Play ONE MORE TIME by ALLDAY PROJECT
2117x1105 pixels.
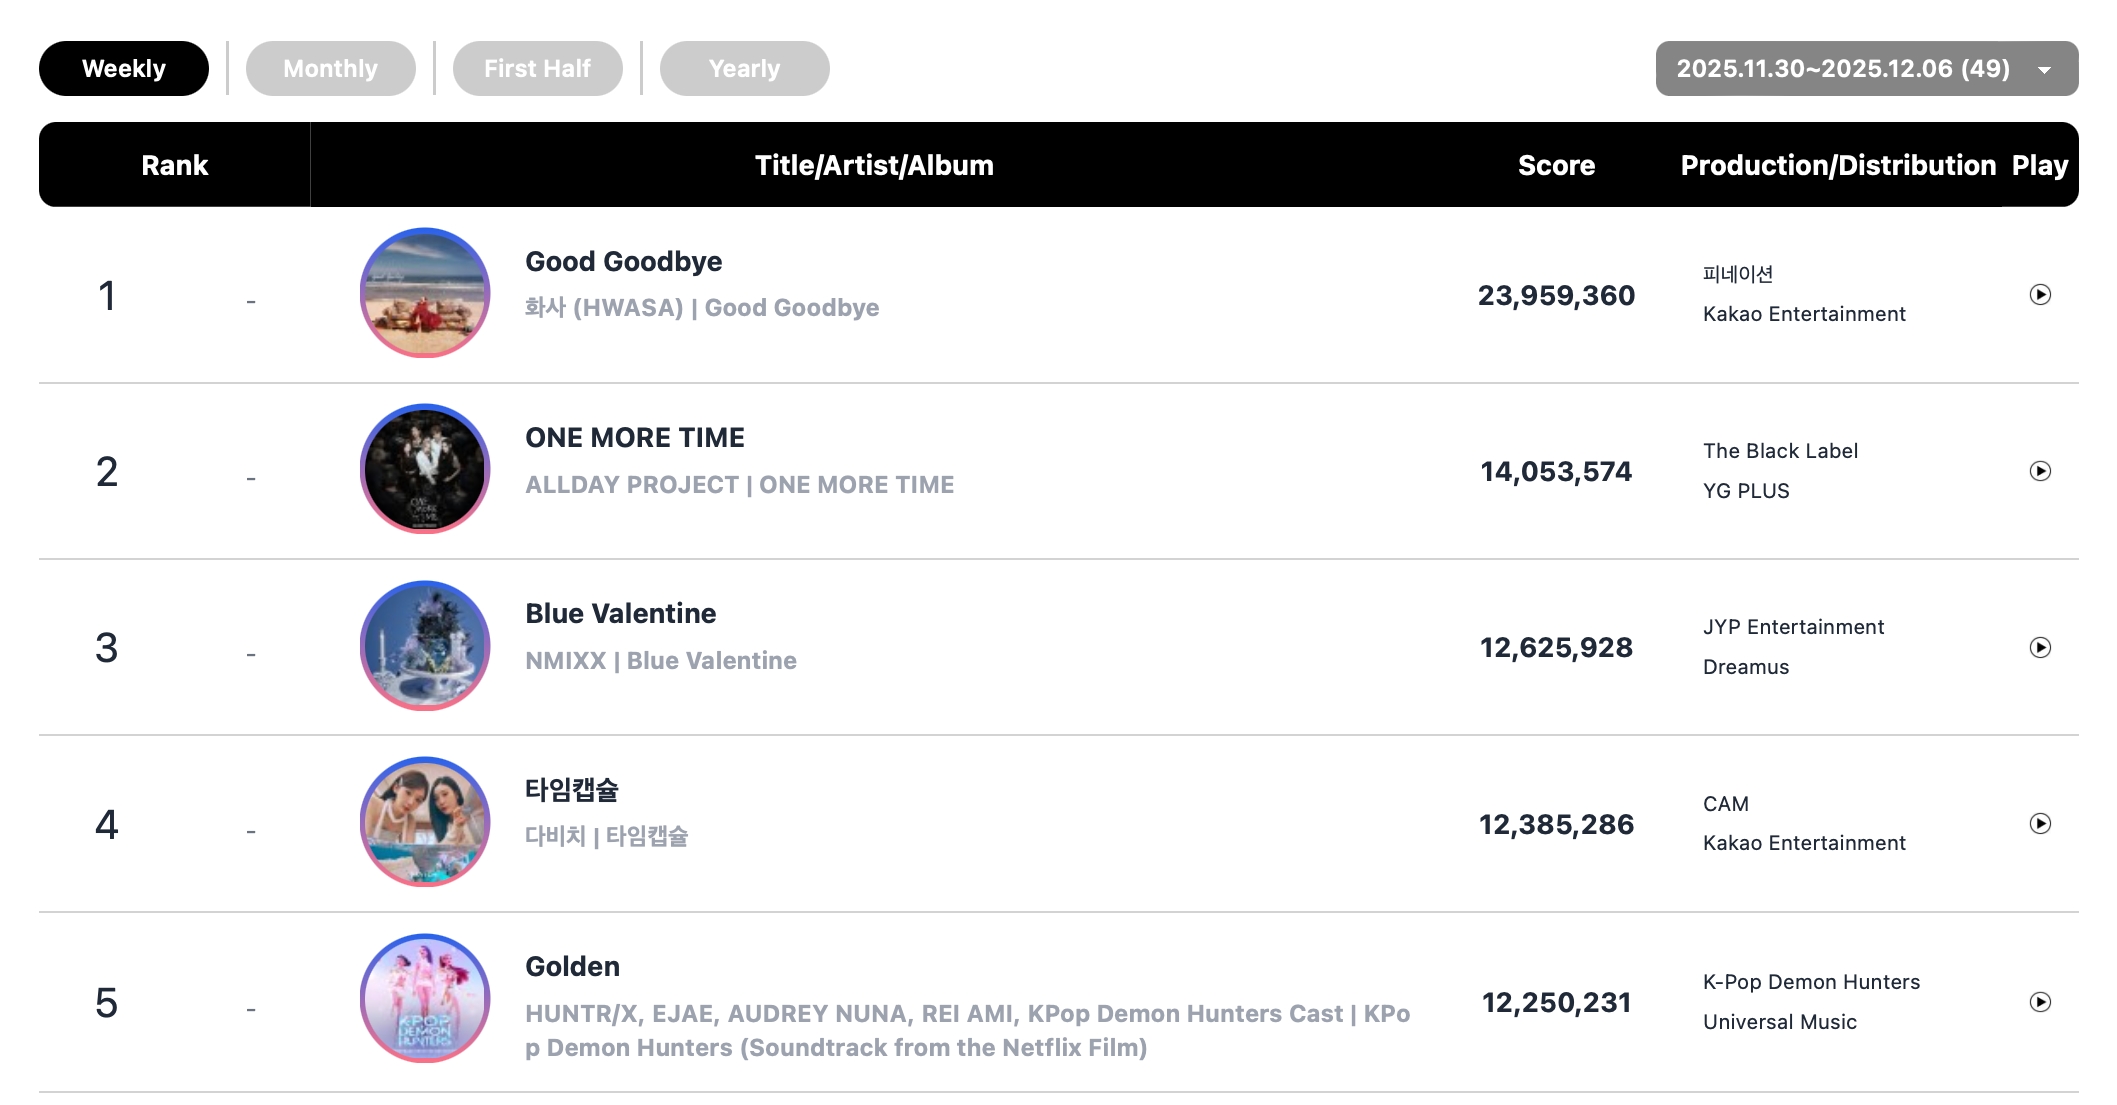(x=2040, y=471)
